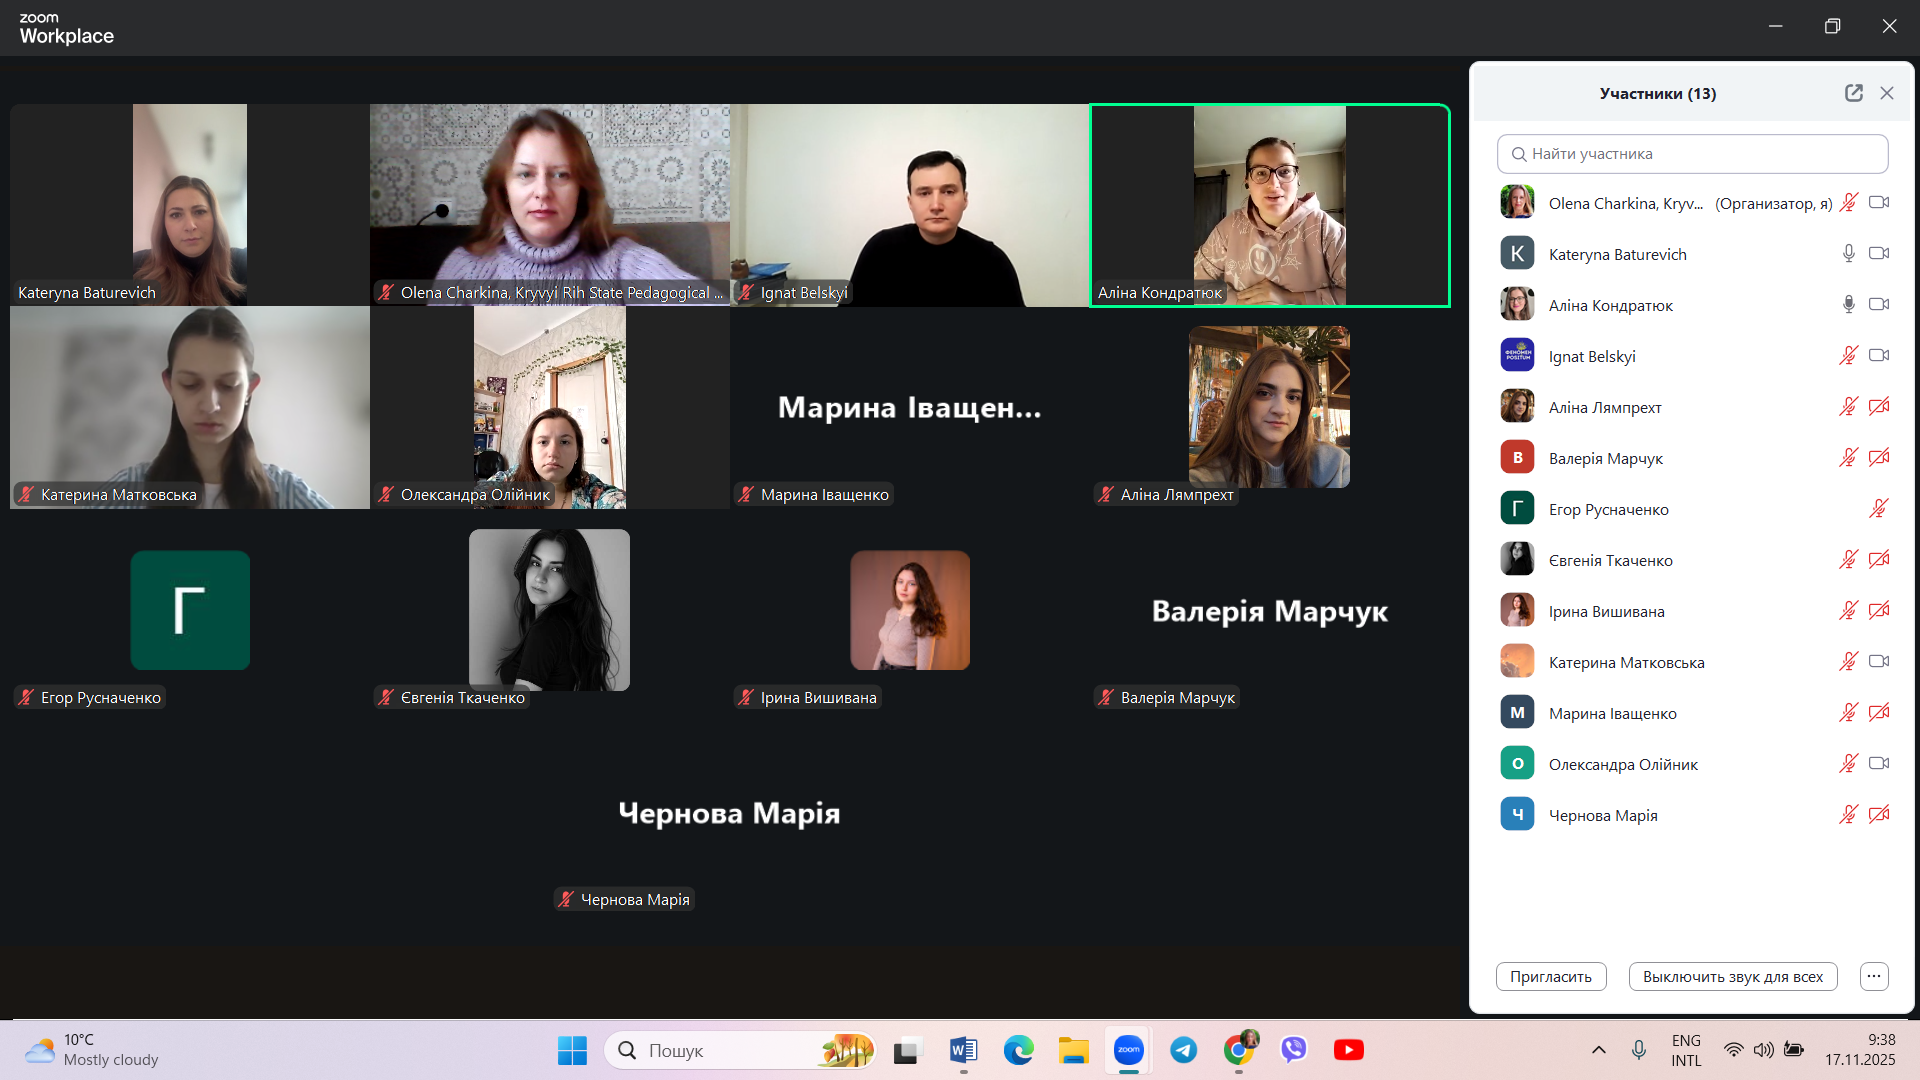This screenshot has width=1920, height=1080.
Task: Expand the system tray hidden icons chevron
Action: pos(1598,1050)
